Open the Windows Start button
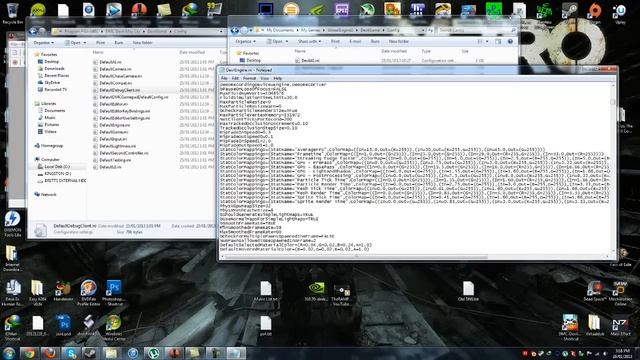Image resolution: width=640 pixels, height=360 pixels. point(9,353)
